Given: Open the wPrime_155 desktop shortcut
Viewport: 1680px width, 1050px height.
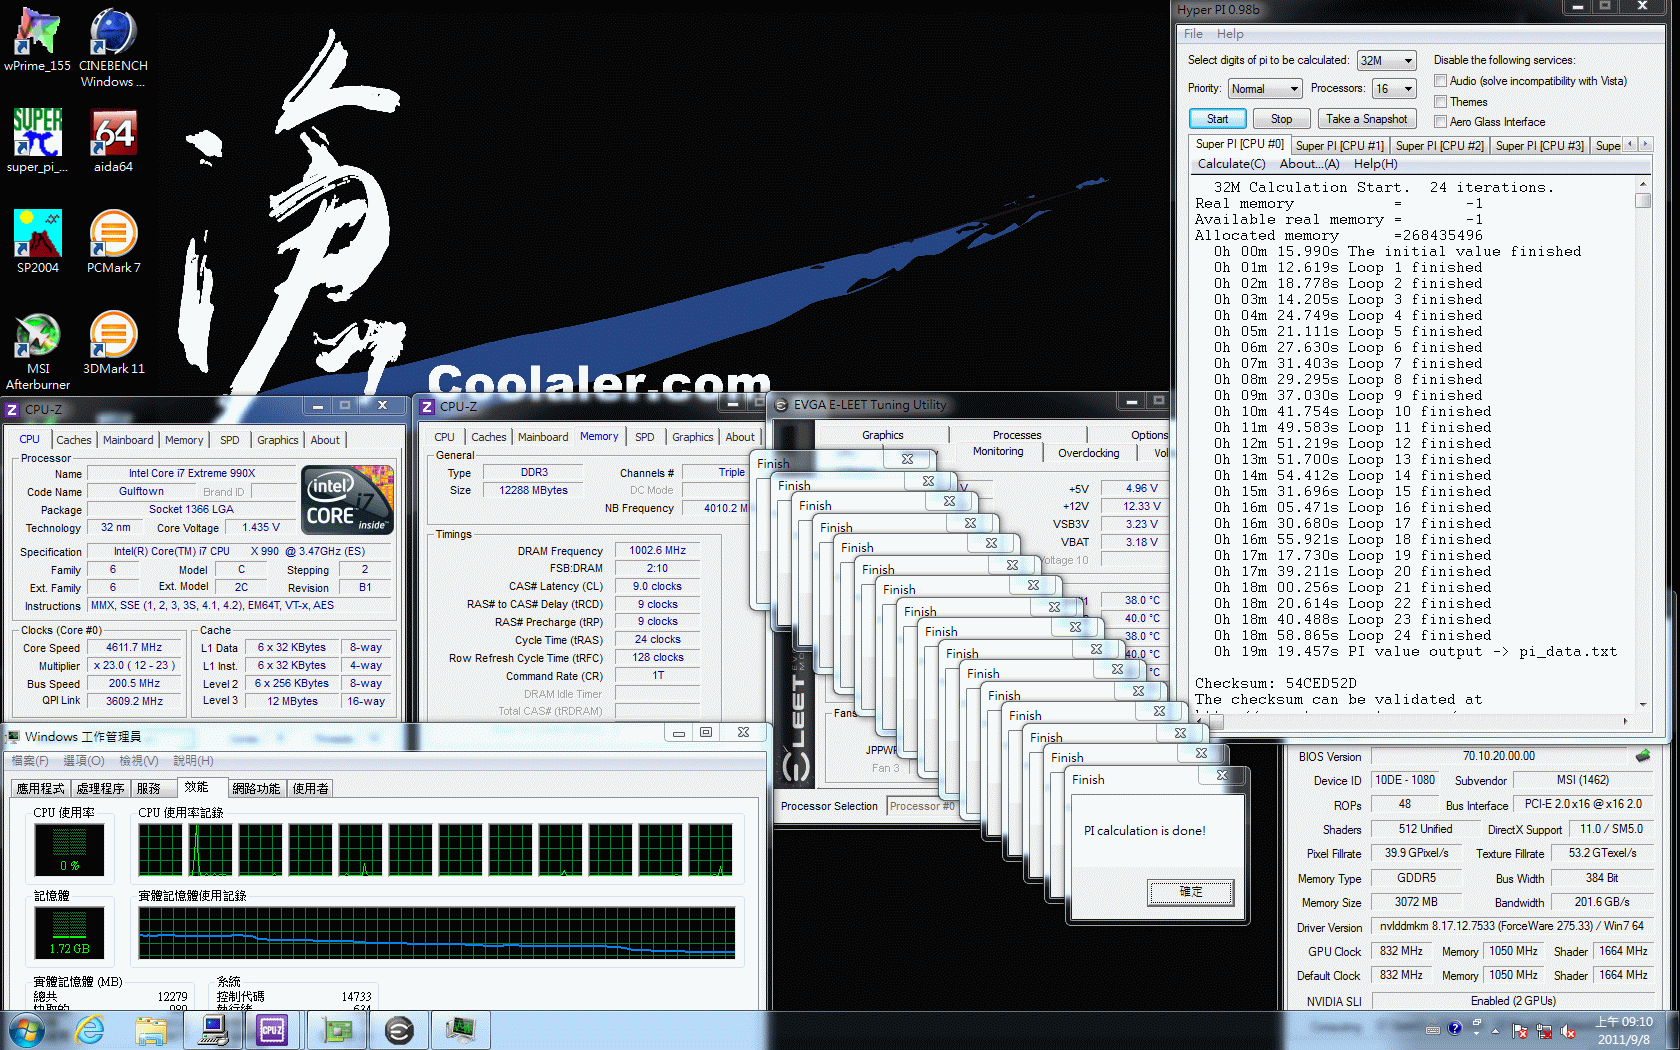Looking at the screenshot, I should [38, 40].
